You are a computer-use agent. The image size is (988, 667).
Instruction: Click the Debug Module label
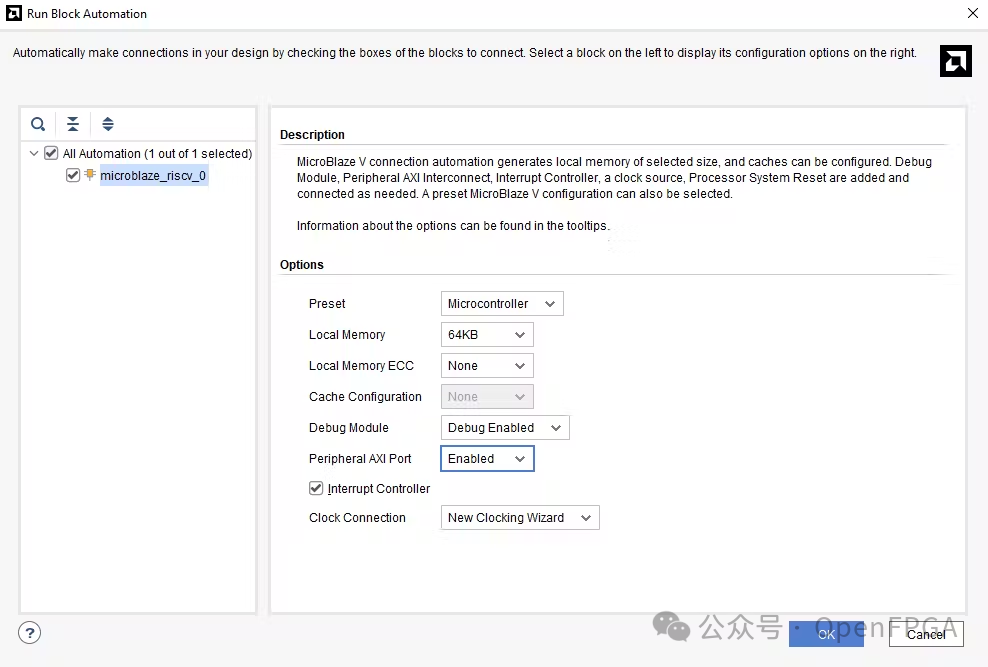(x=348, y=428)
